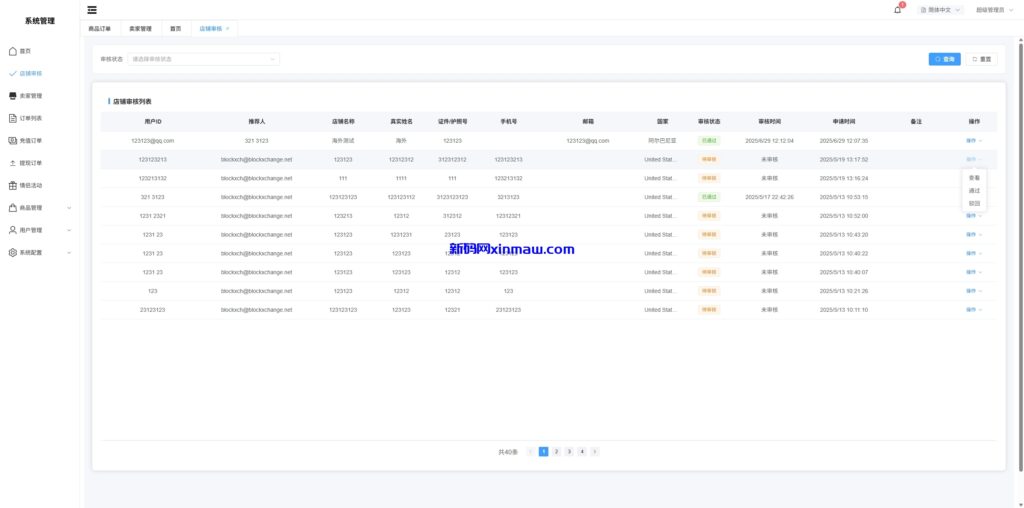The image size is (1024, 508).
Task: Switch to the 商品订单 tab
Action: click(x=101, y=29)
